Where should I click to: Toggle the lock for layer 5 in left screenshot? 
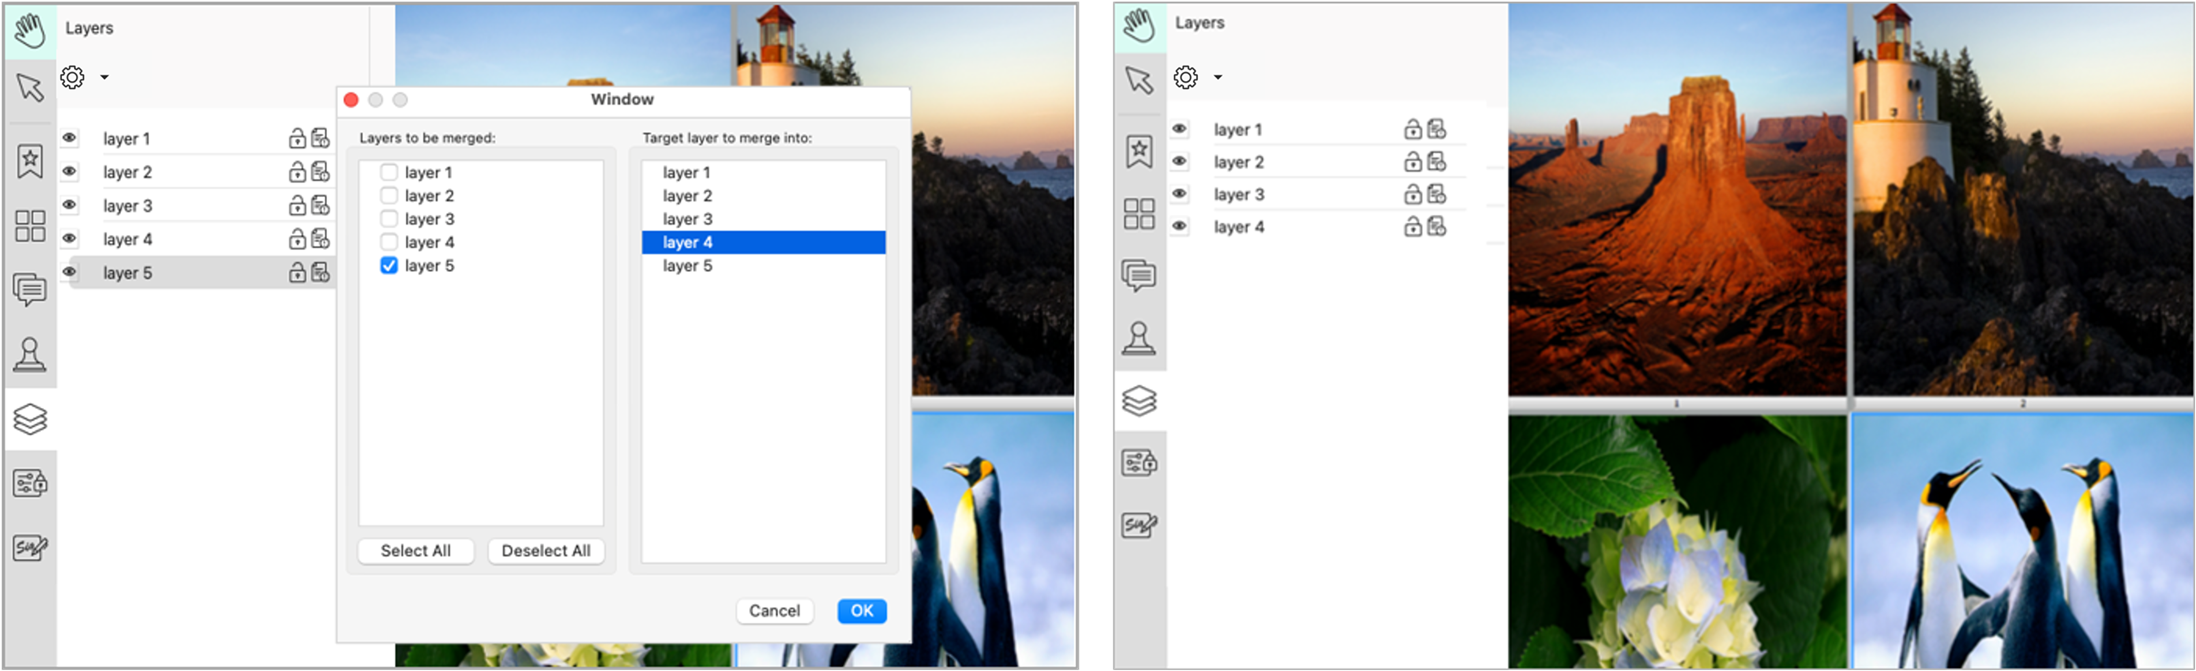pos(297,273)
